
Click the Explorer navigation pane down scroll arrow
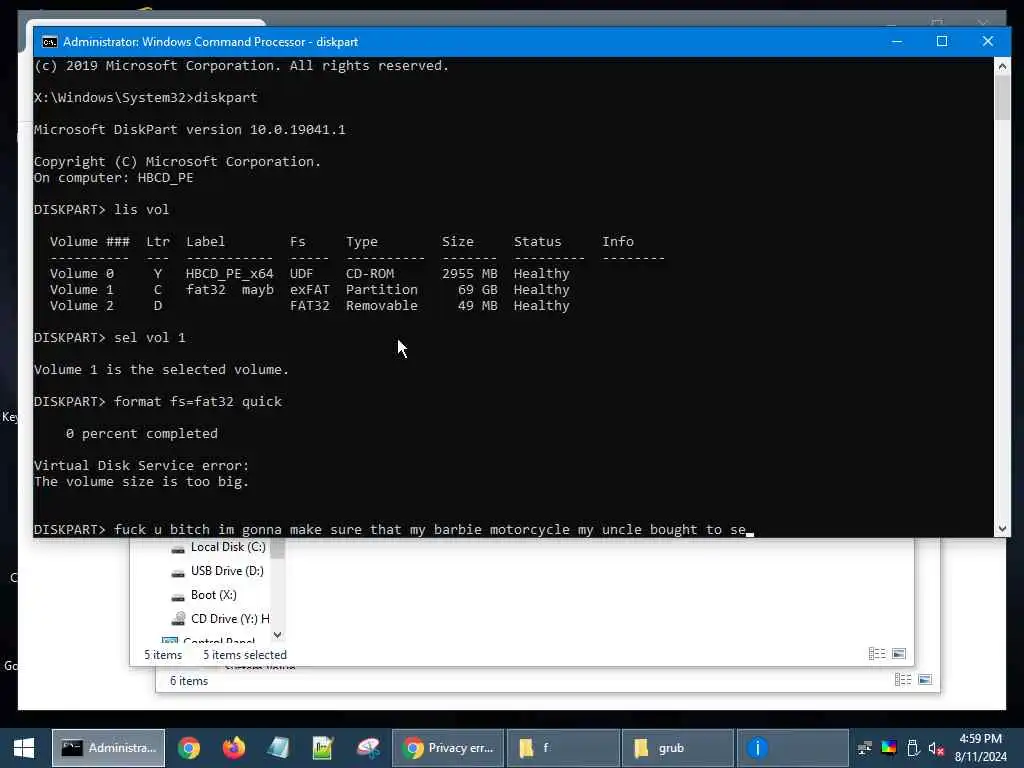pos(278,635)
